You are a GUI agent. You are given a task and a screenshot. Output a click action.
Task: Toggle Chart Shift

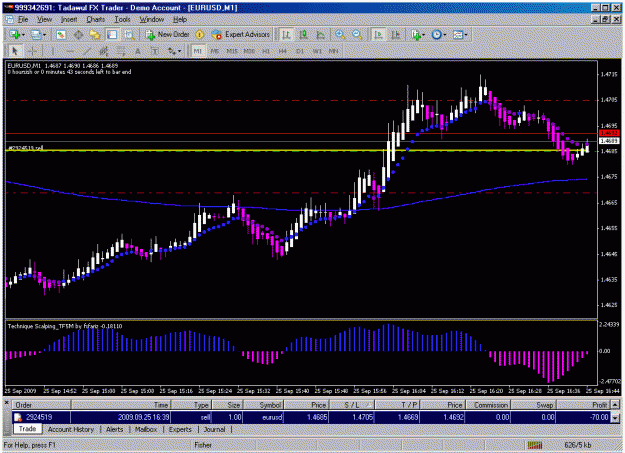click(x=395, y=35)
